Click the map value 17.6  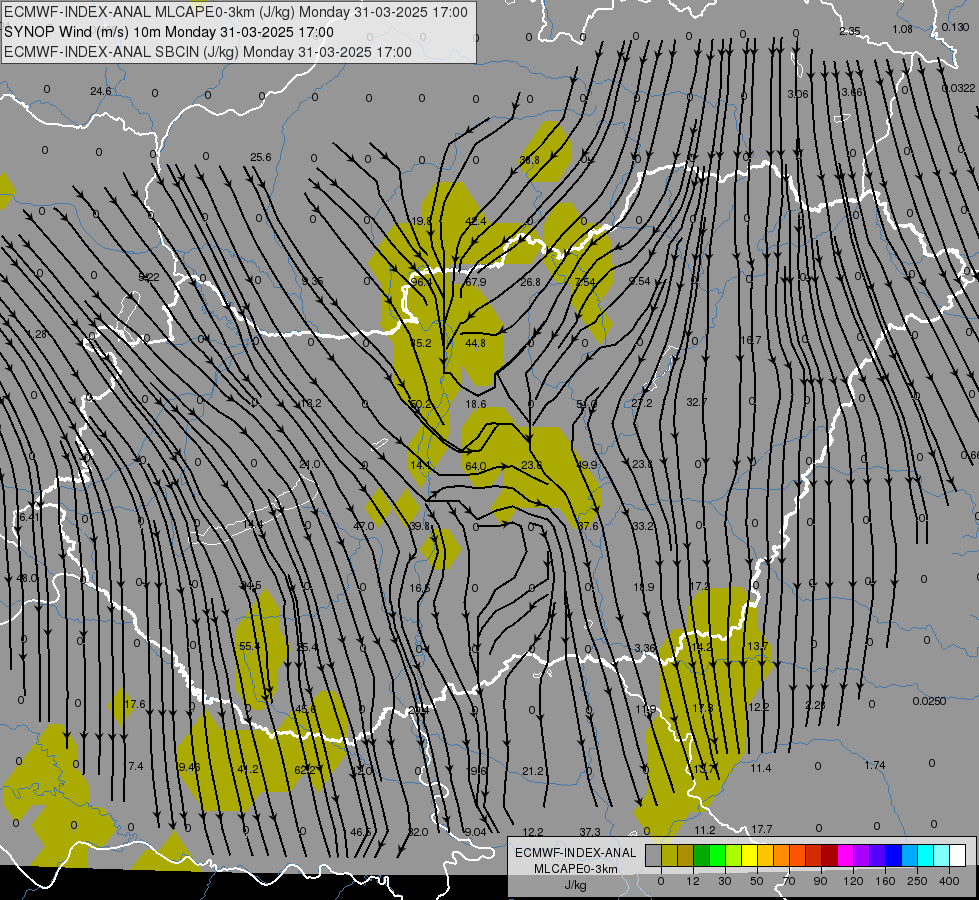click(x=134, y=705)
